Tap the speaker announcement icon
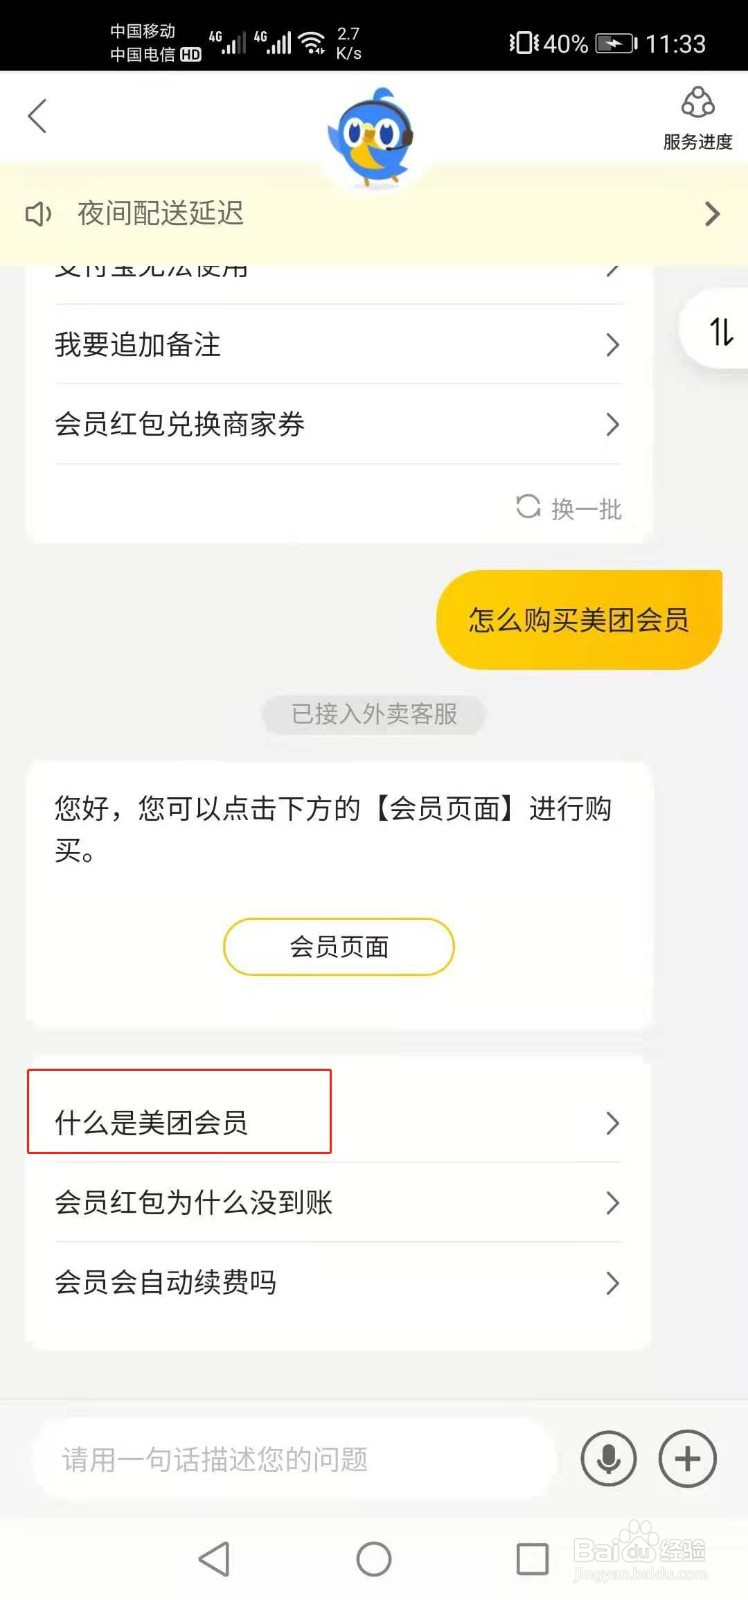Screen dimensions: 748x1600 pyautogui.click(x=38, y=214)
